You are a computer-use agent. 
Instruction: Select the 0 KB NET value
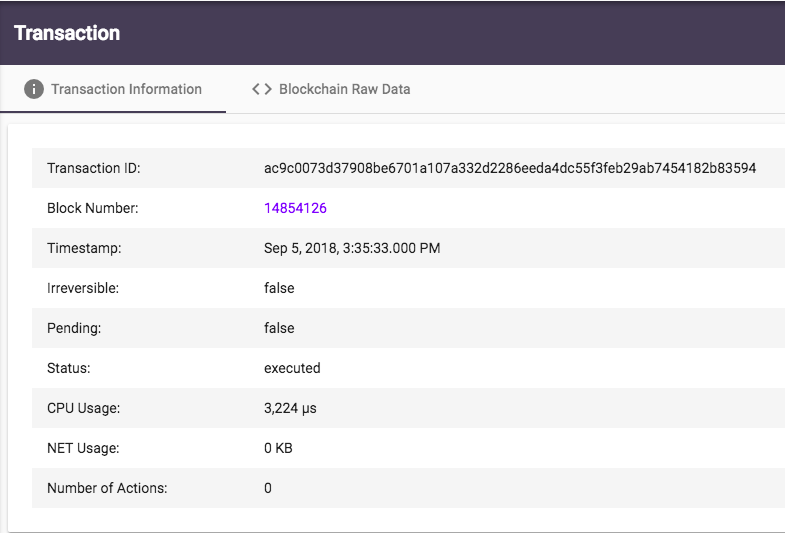click(x=278, y=448)
